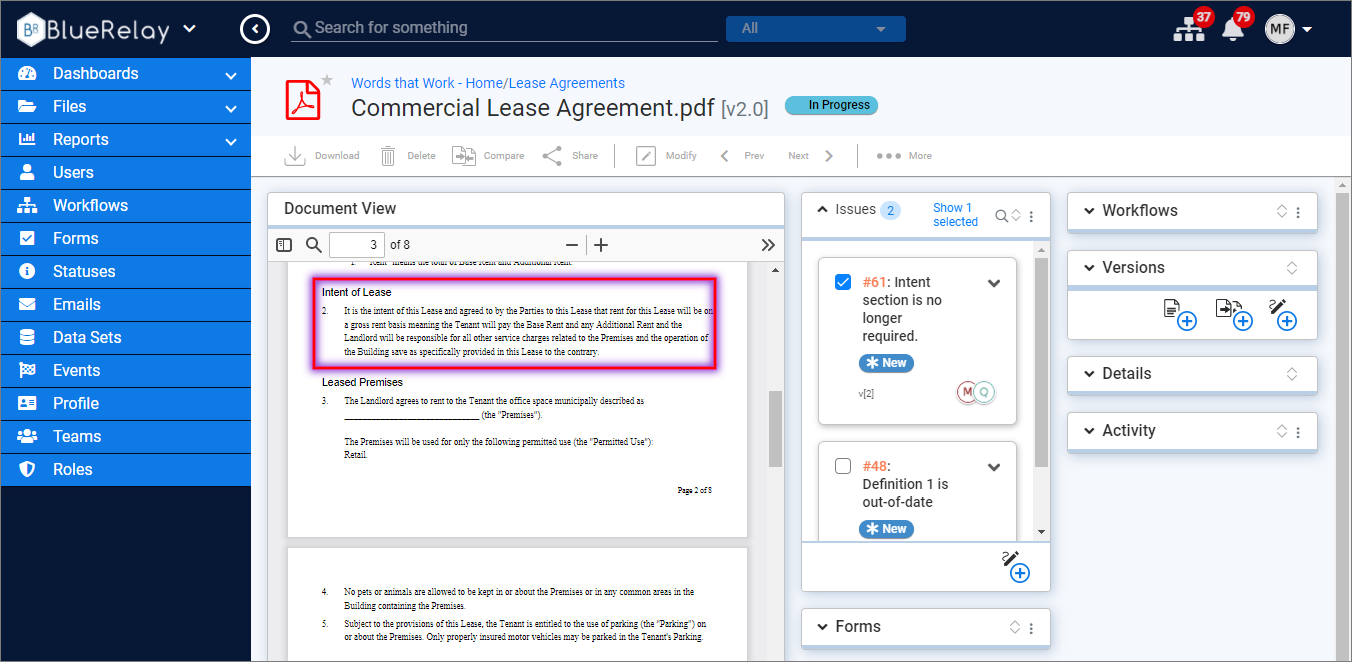Viewport: 1352px width, 662px height.
Task: Toggle the document viewer sidebar panel icon
Action: coord(284,245)
